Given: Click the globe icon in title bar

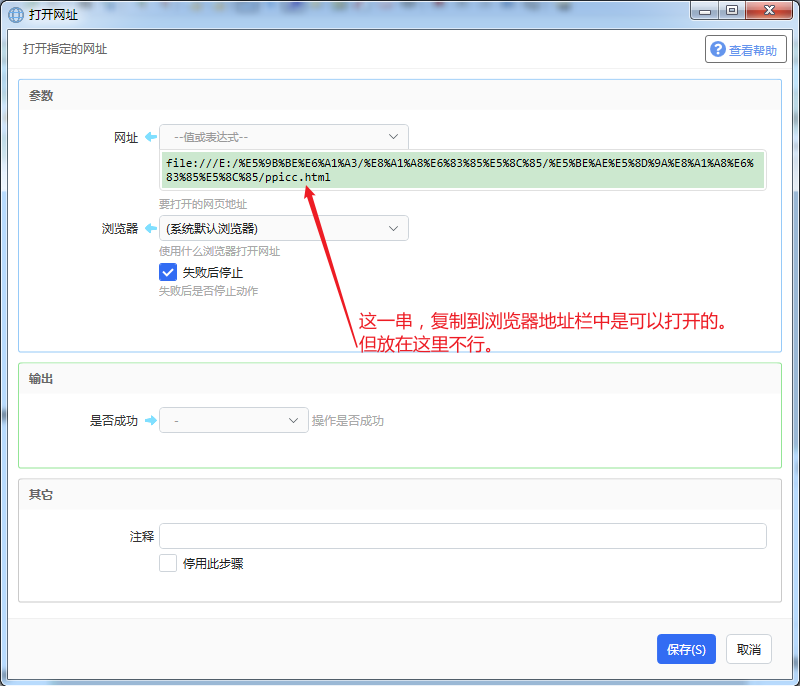Looking at the screenshot, I should (16, 15).
